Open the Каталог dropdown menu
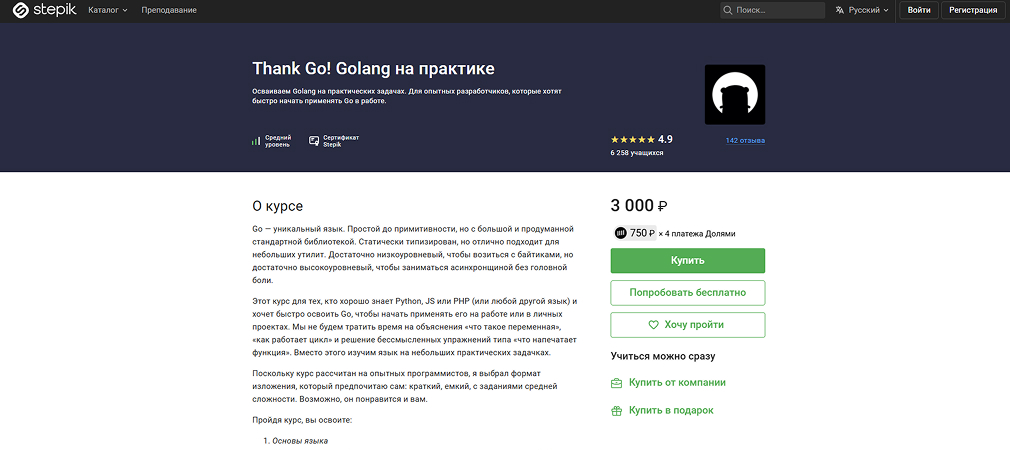Viewport: 1010px width, 450px height. coord(108,10)
